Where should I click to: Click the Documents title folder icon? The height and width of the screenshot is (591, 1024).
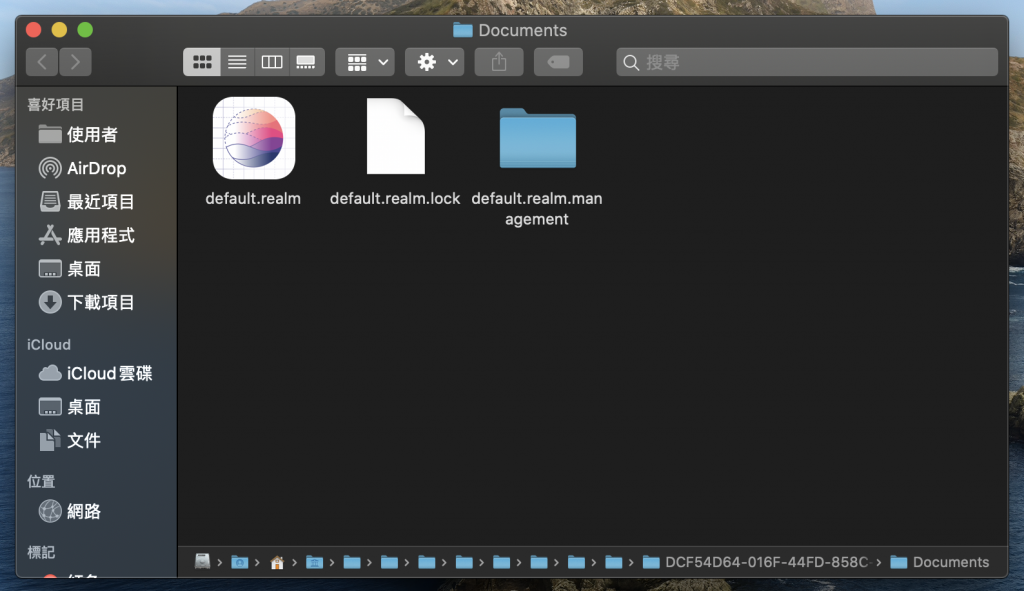coord(462,30)
